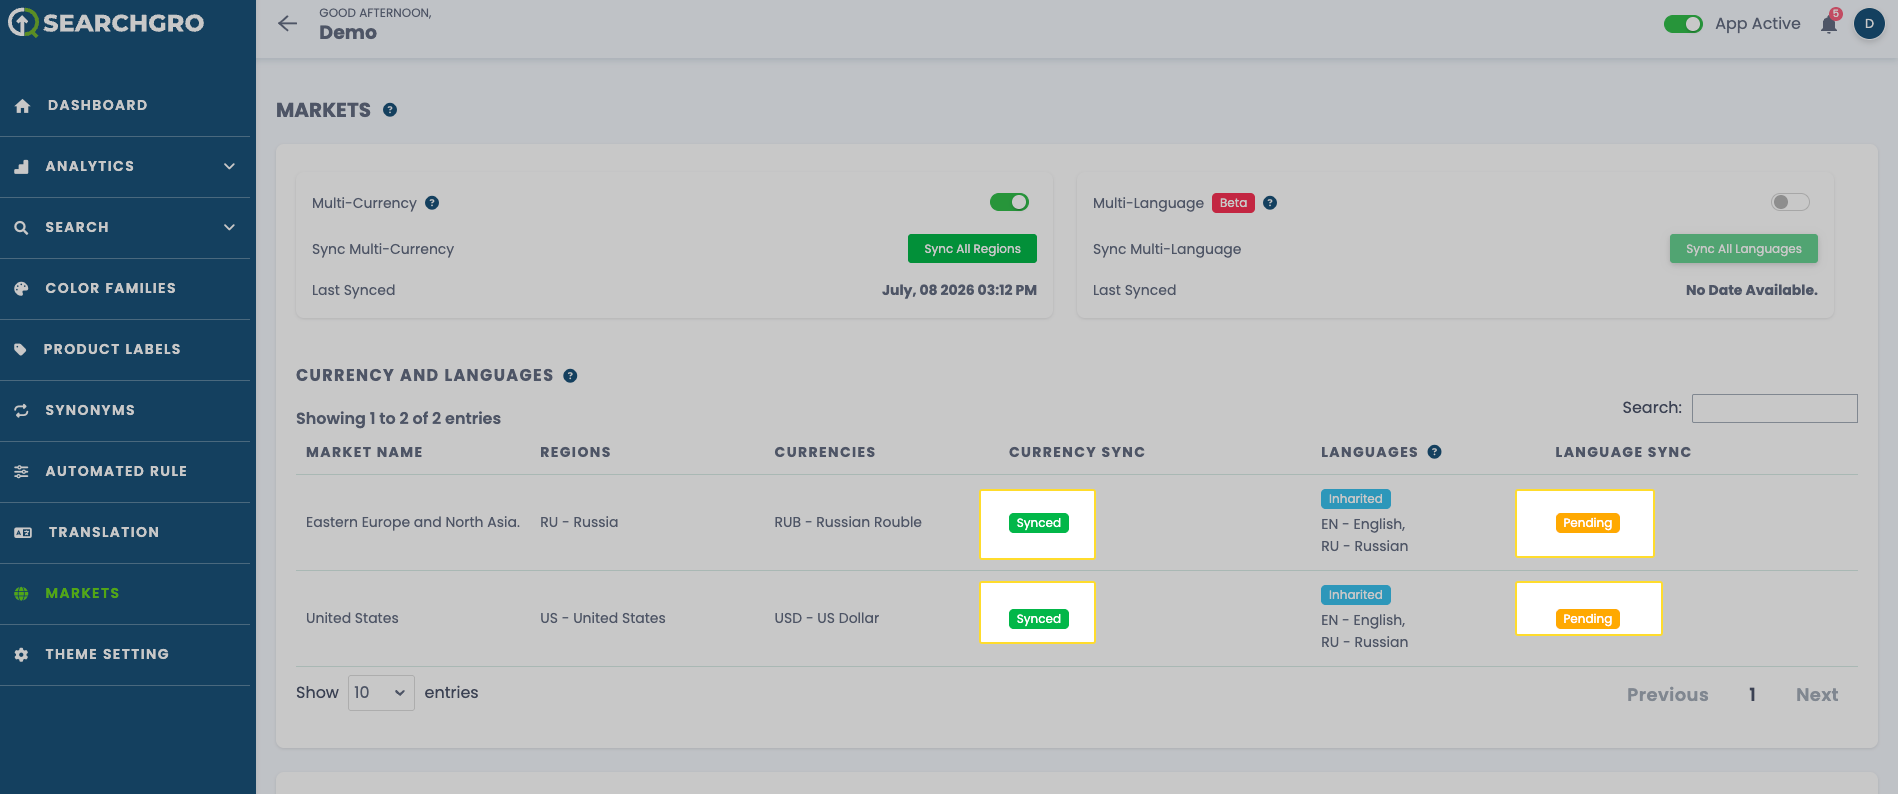Click Showing 1 to 2 of 2 entries
Viewport: 1898px width, 794px height.
[x=398, y=418]
